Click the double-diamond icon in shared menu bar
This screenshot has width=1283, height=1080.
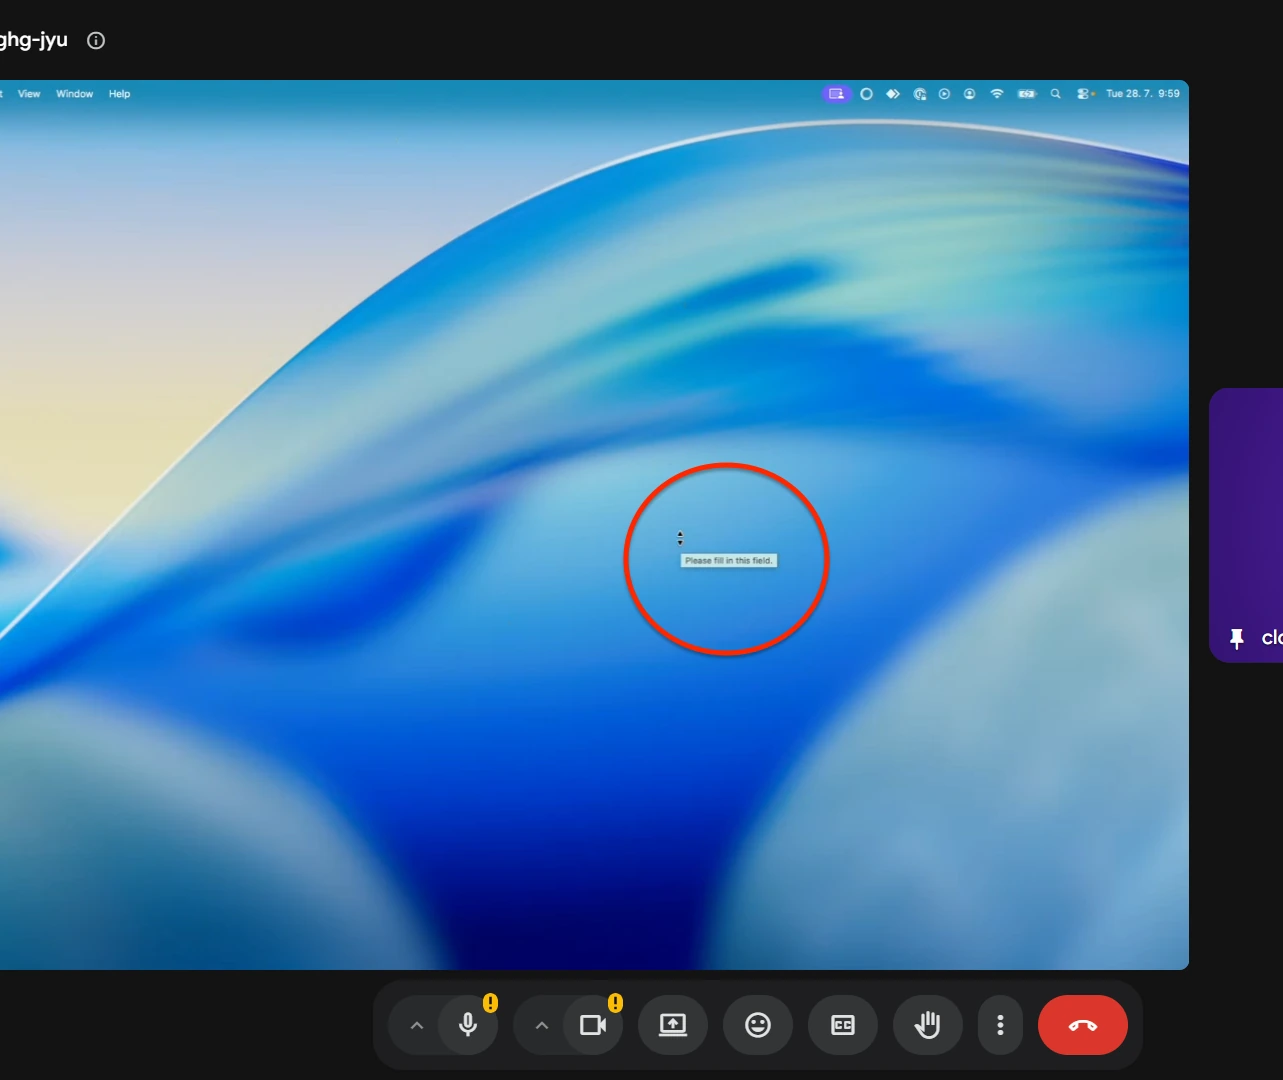893,94
